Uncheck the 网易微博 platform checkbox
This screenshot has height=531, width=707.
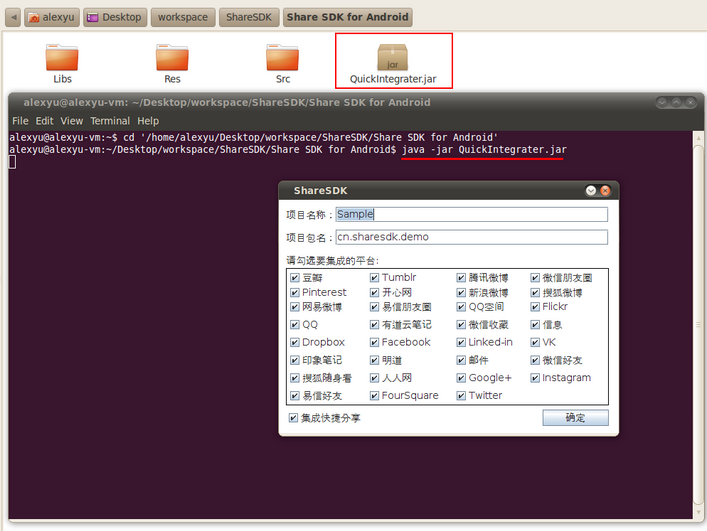(x=294, y=307)
